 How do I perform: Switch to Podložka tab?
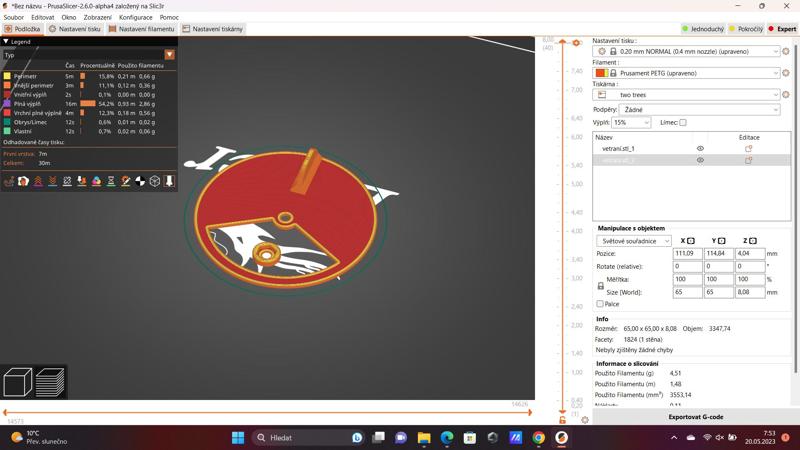coord(22,29)
